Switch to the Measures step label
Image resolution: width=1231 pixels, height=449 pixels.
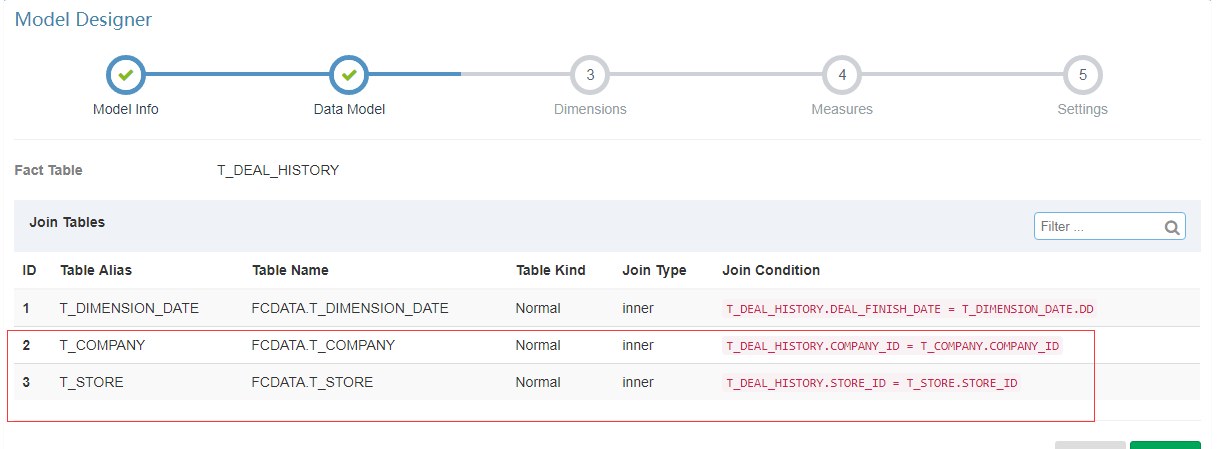(x=842, y=109)
